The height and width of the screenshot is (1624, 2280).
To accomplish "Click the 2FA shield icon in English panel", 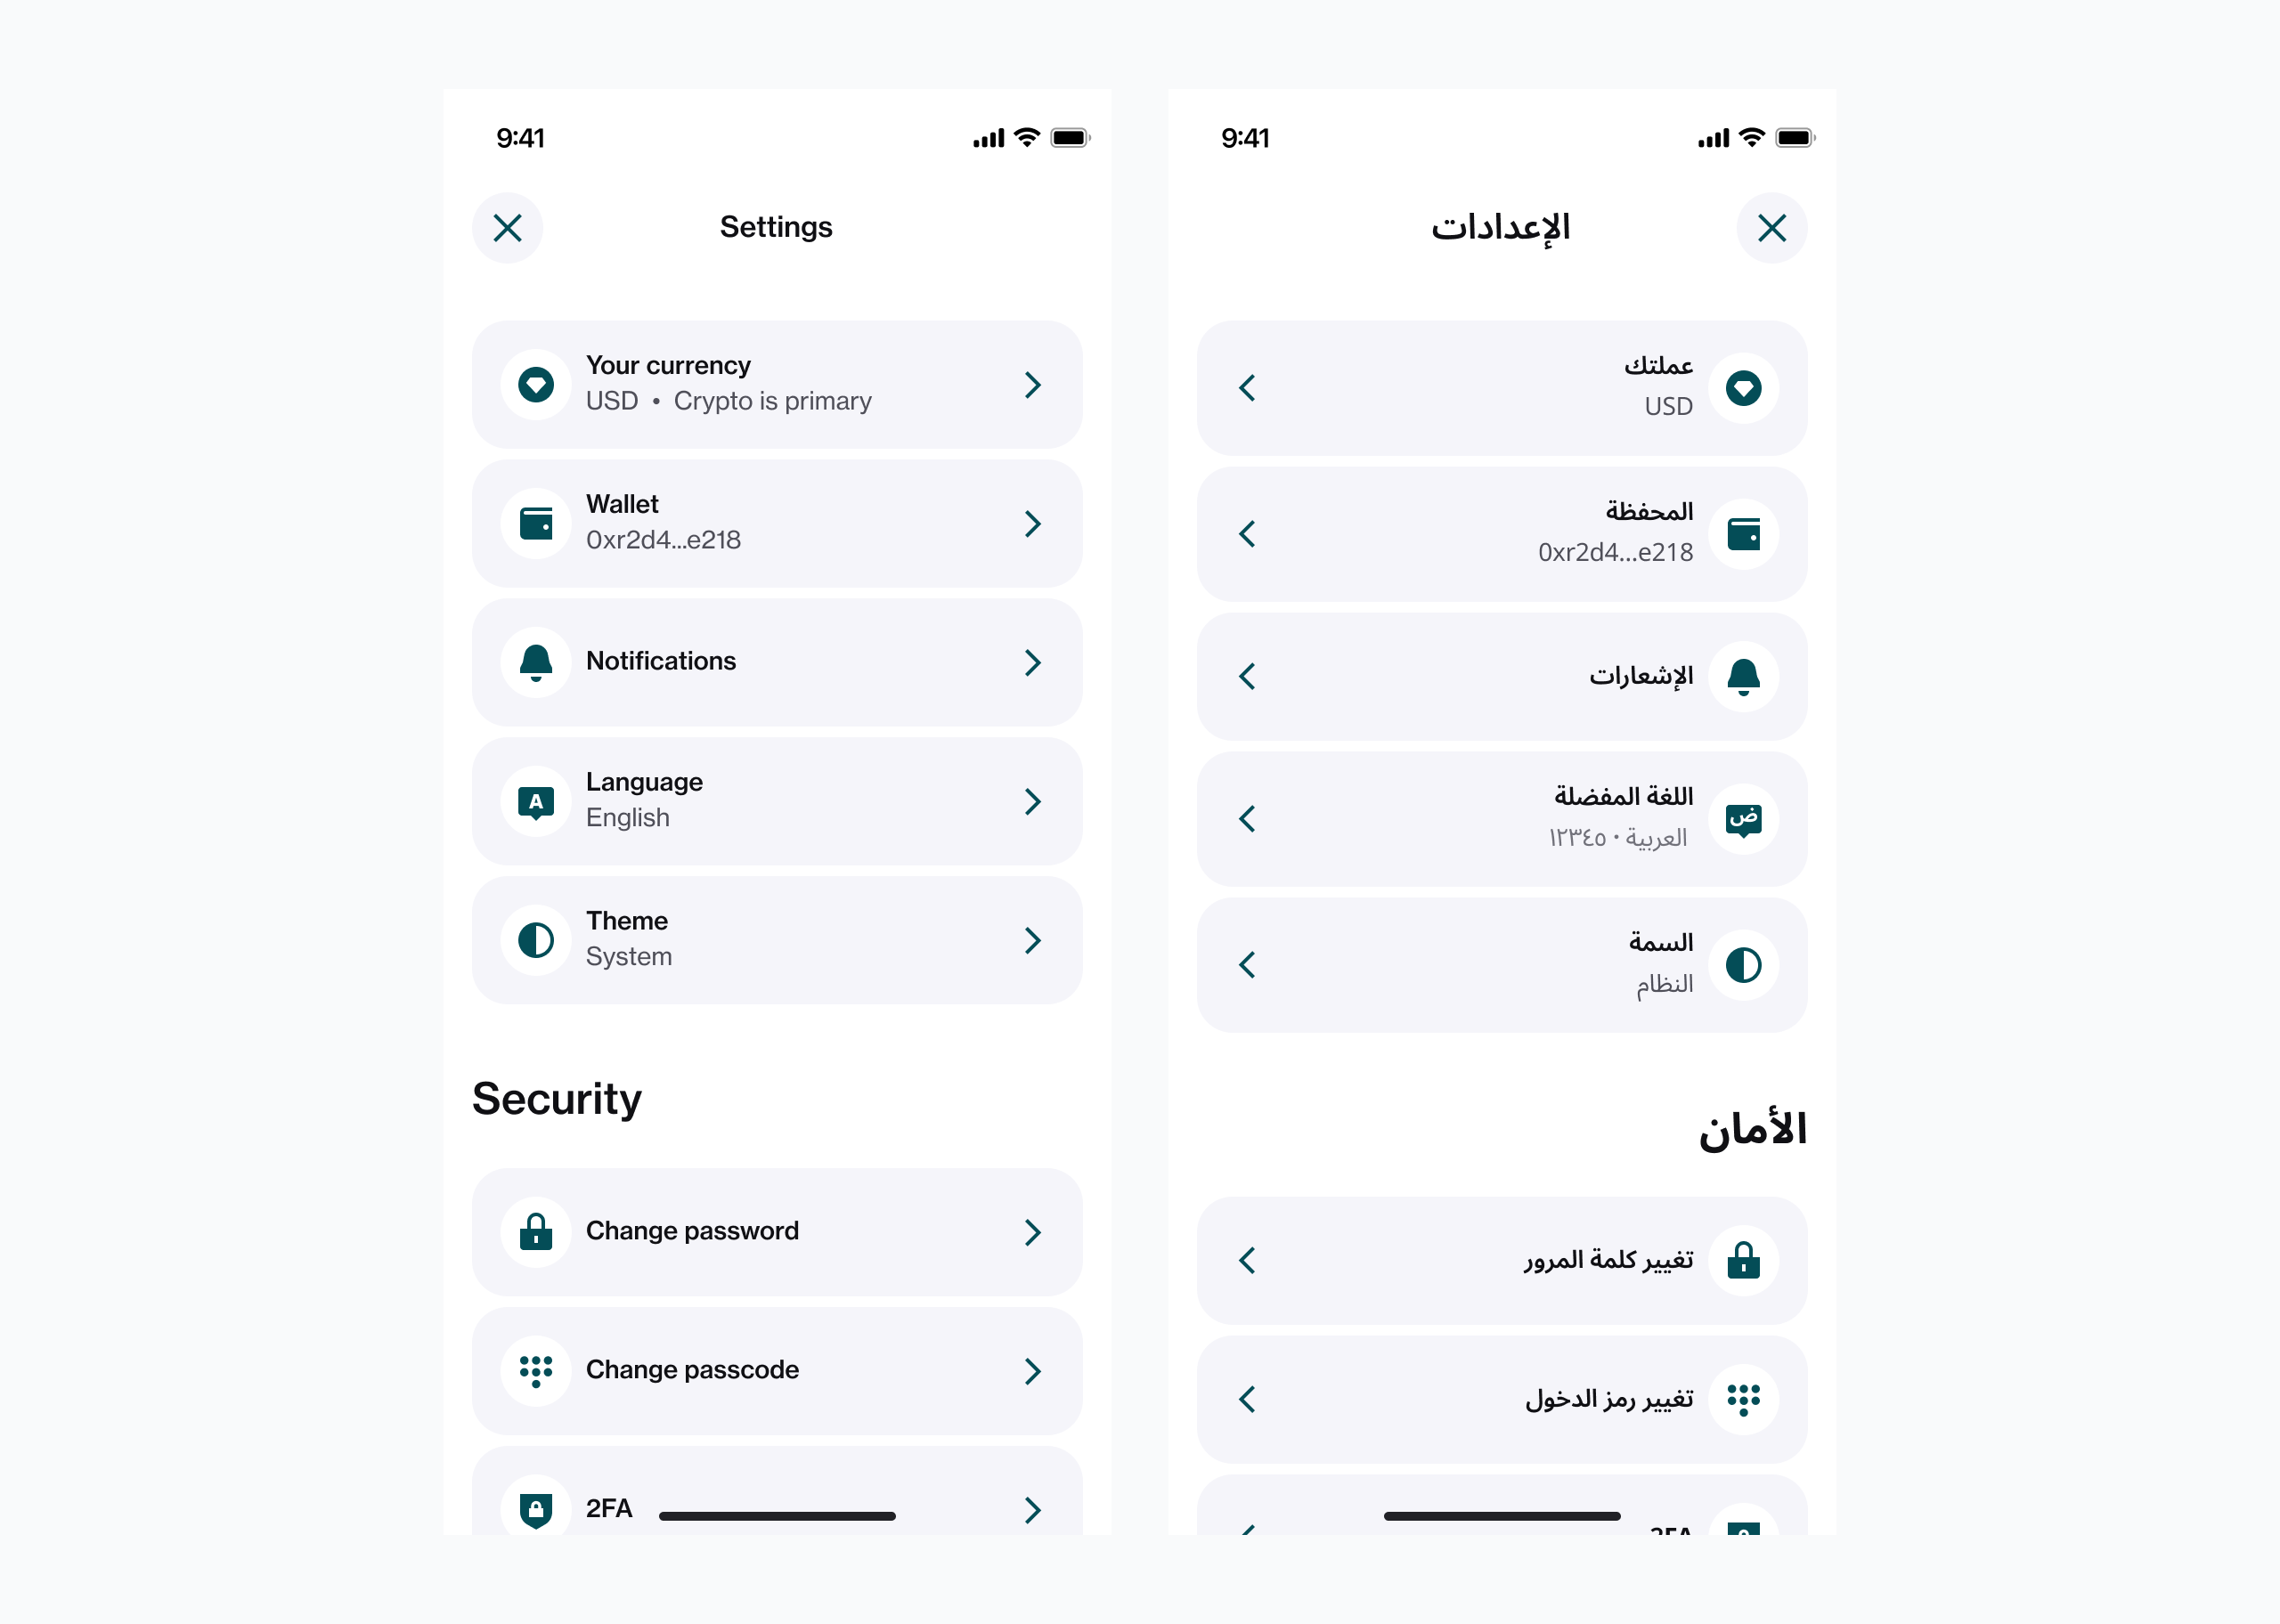I will [536, 1509].
